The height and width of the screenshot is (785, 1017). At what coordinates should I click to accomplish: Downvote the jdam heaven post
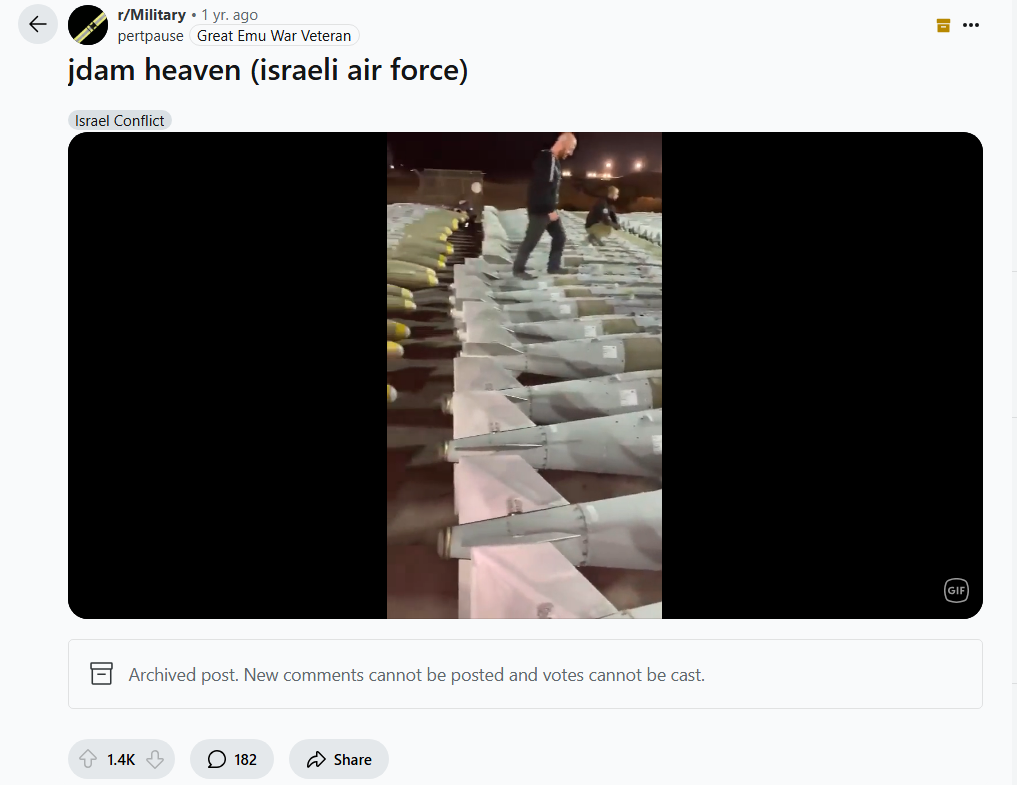[155, 759]
